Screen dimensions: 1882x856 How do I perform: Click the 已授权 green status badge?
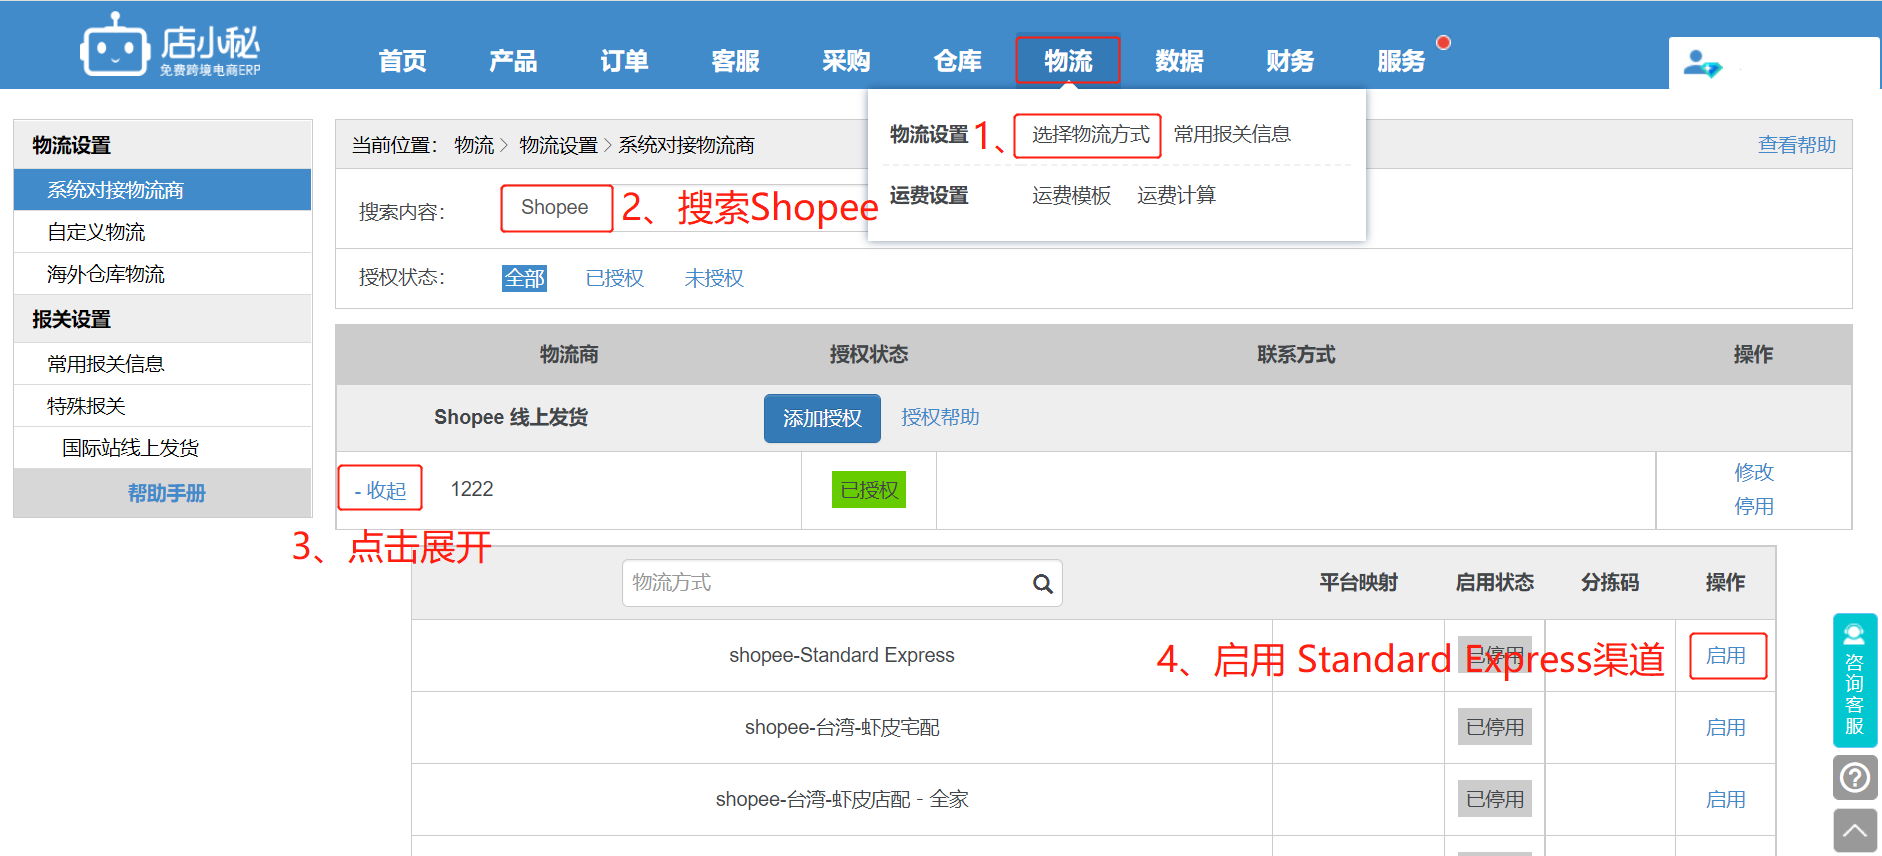point(869,490)
